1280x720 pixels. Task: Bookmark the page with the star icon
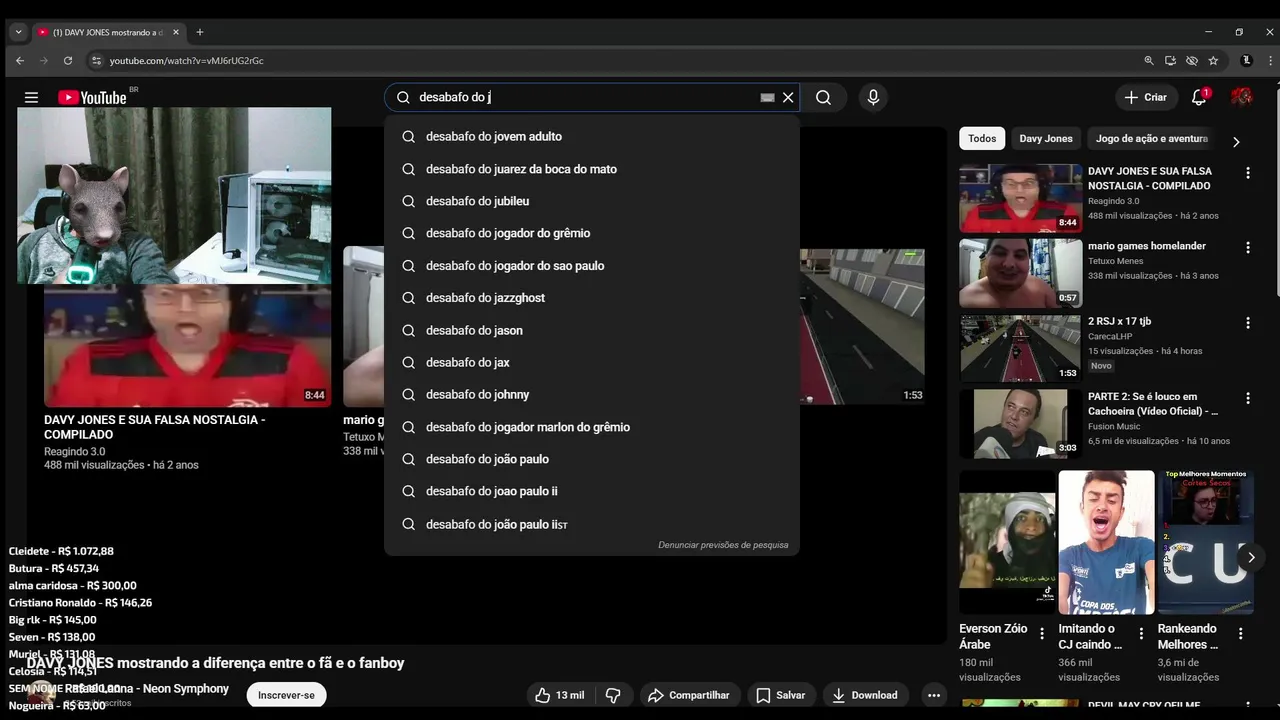[1213, 60]
